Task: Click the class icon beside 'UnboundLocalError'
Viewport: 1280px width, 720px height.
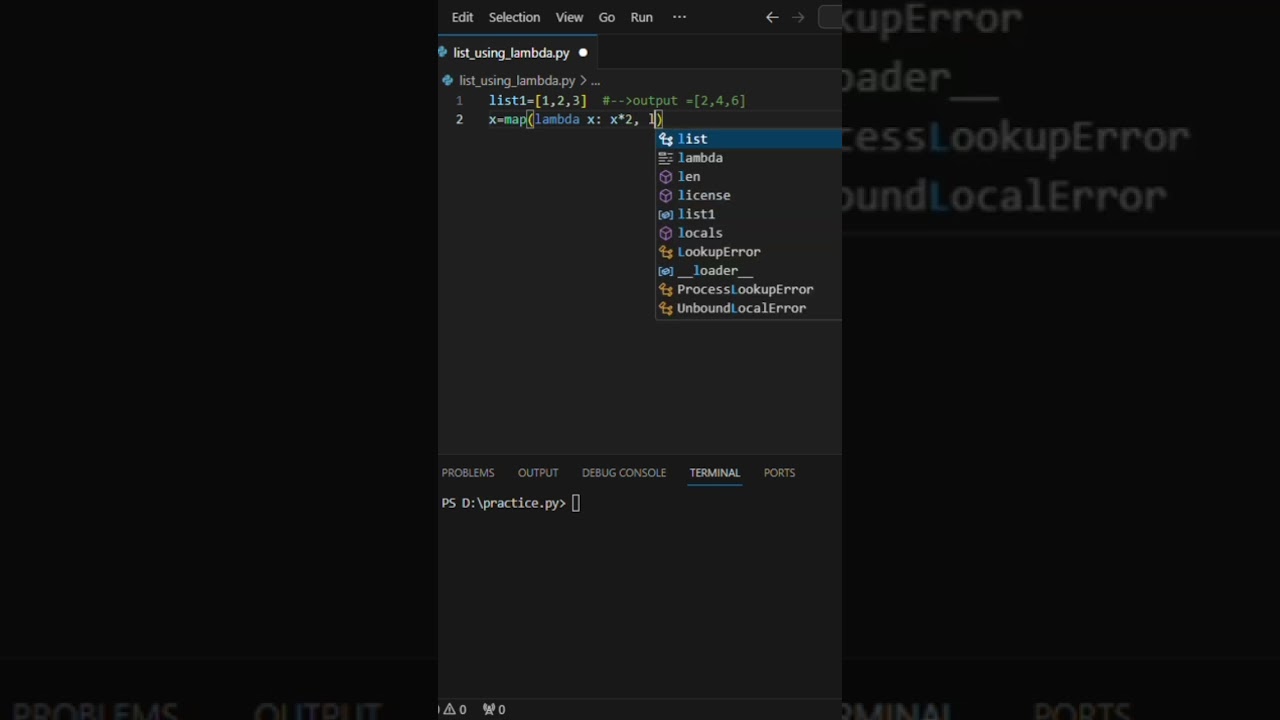Action: [x=666, y=308]
